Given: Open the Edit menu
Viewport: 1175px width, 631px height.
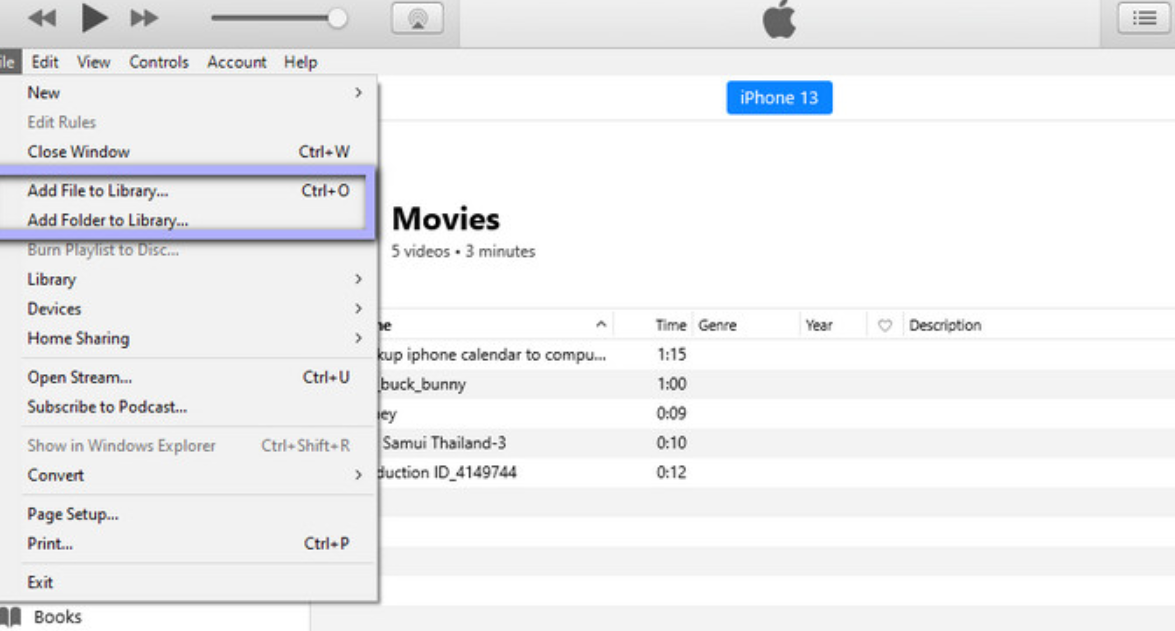Looking at the screenshot, I should tap(45, 62).
